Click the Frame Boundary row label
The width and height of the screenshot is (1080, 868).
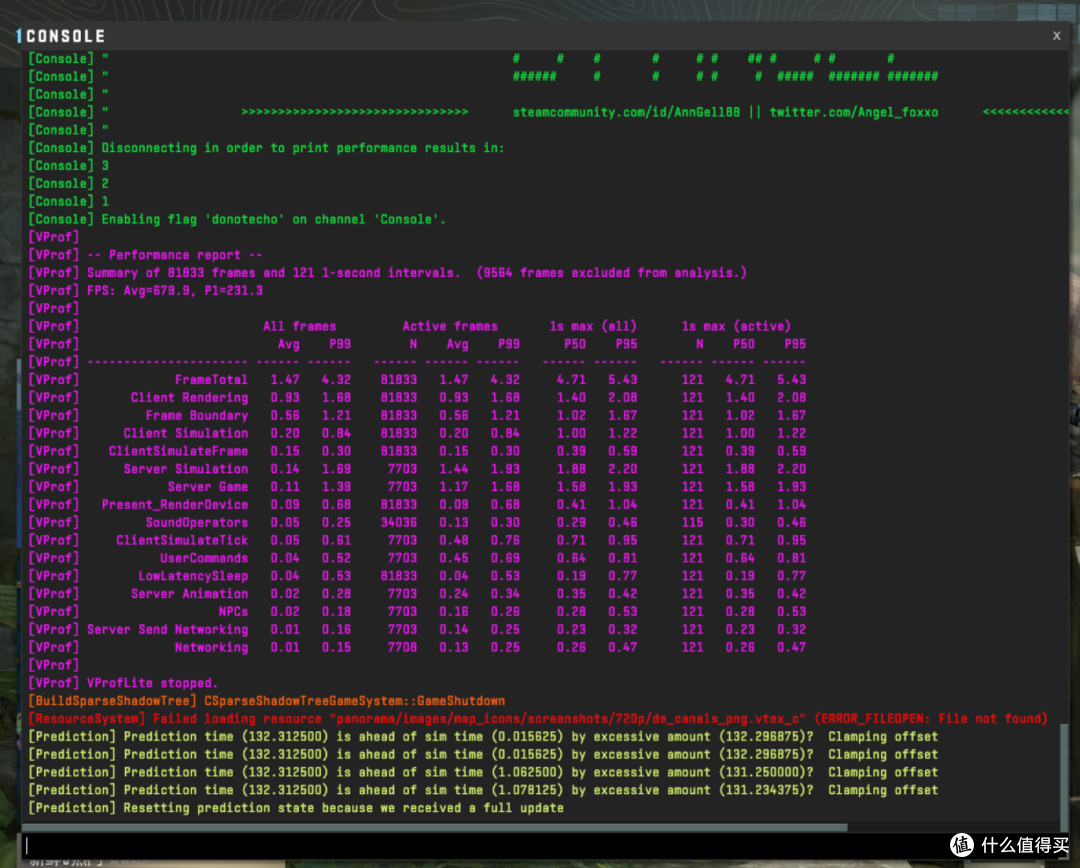pos(196,415)
